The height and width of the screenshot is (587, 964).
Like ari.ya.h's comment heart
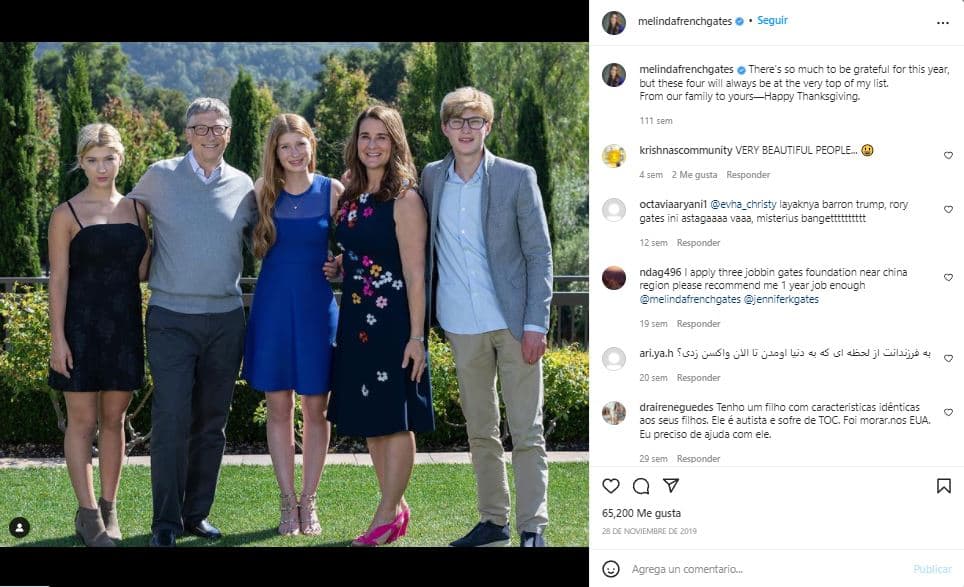948,358
